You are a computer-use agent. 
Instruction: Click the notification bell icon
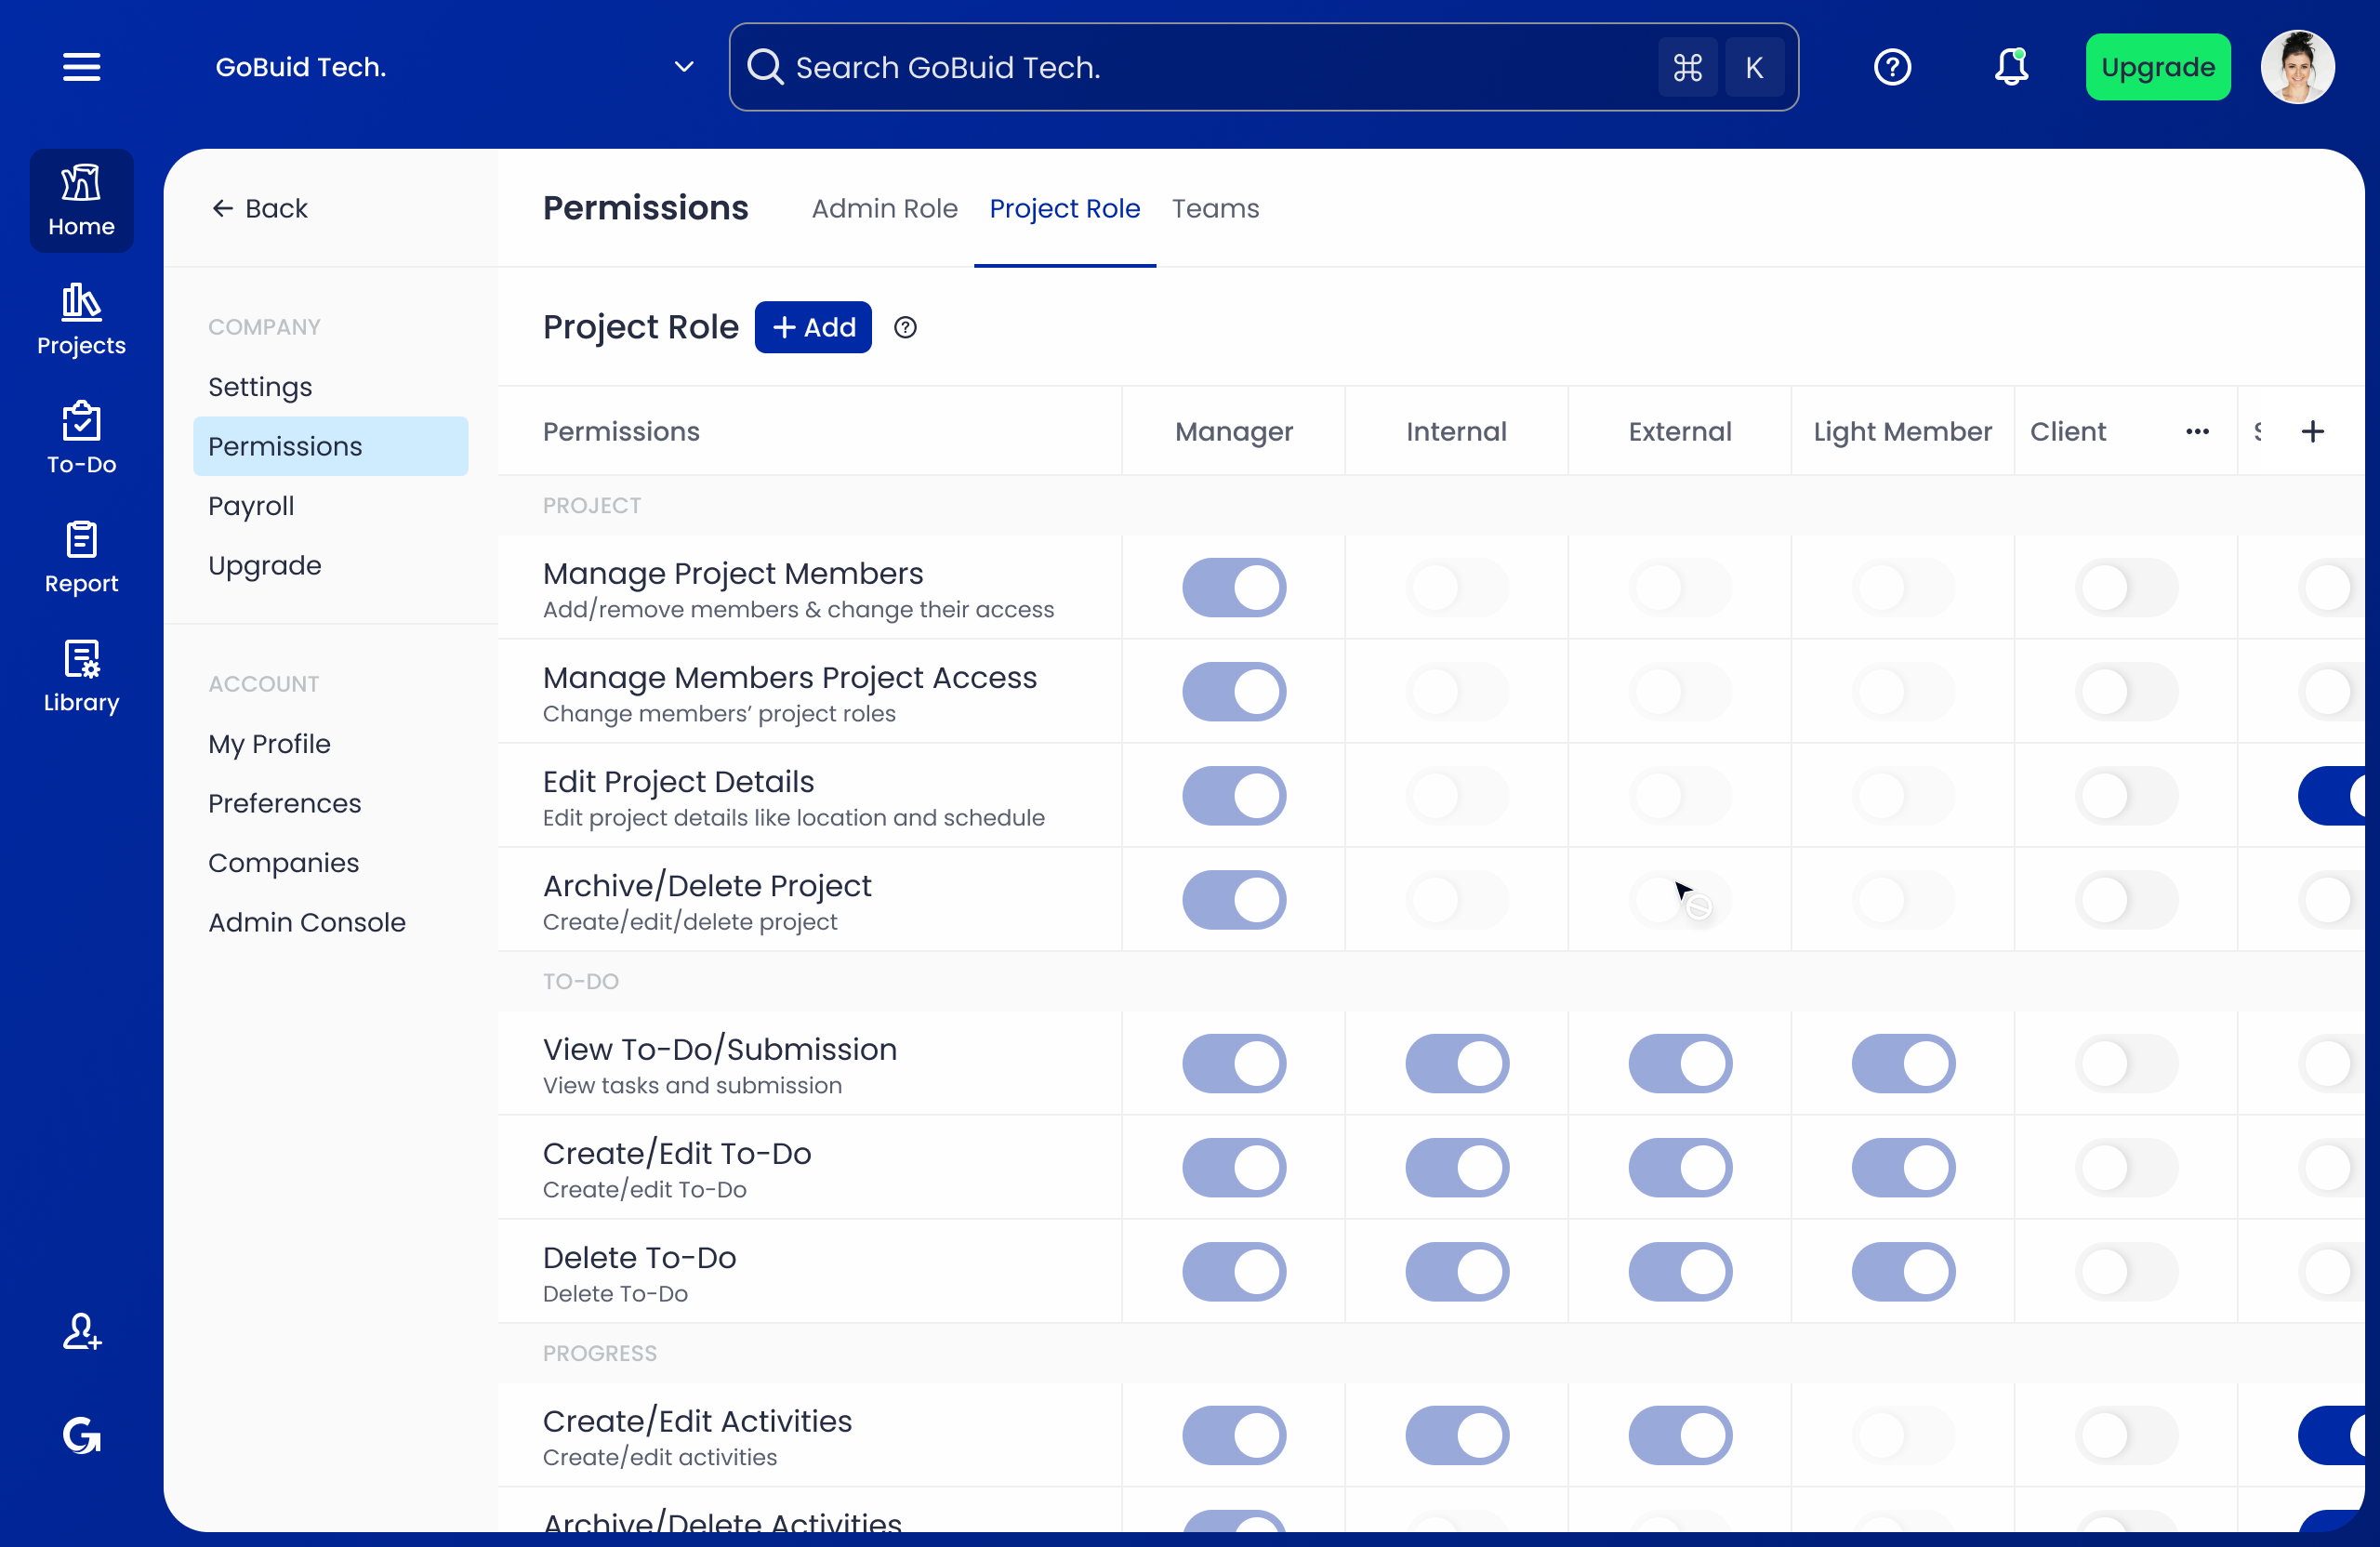[x=2011, y=67]
